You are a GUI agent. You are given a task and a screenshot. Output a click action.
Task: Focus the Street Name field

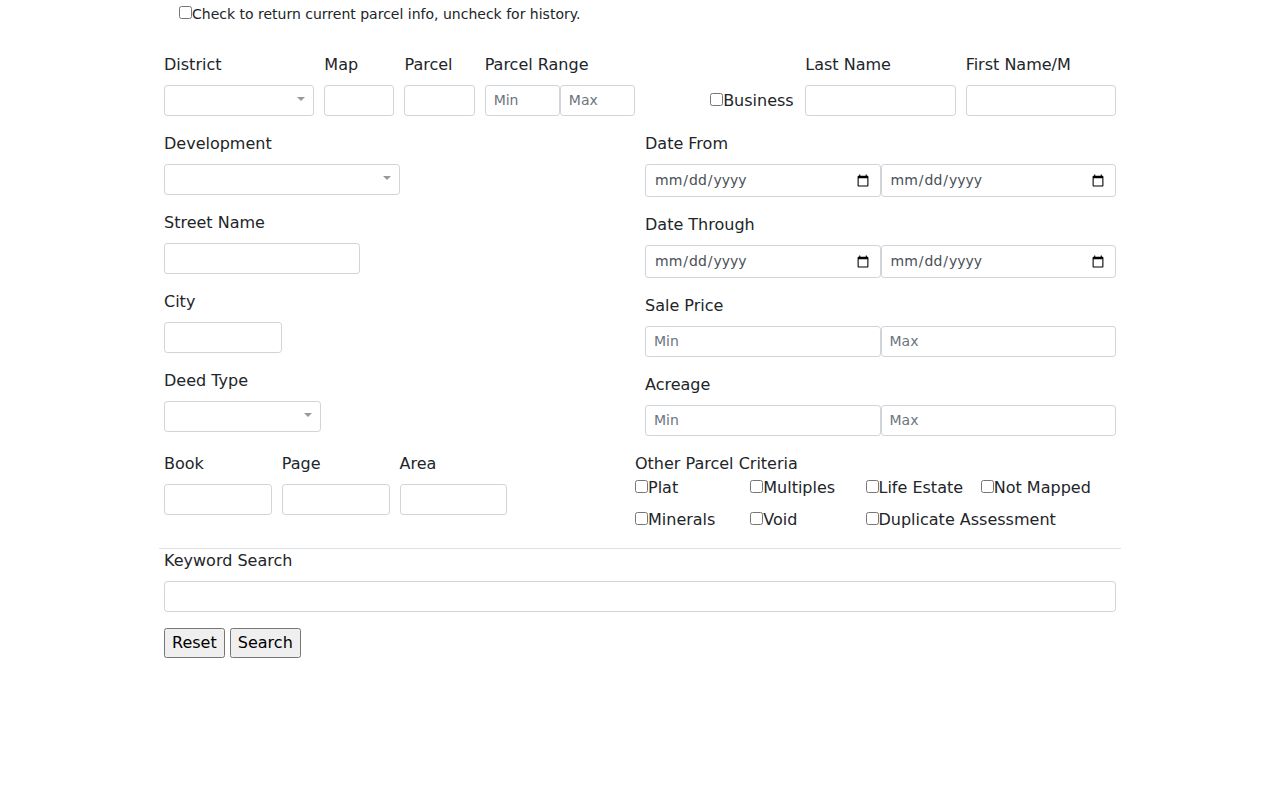[262, 259]
